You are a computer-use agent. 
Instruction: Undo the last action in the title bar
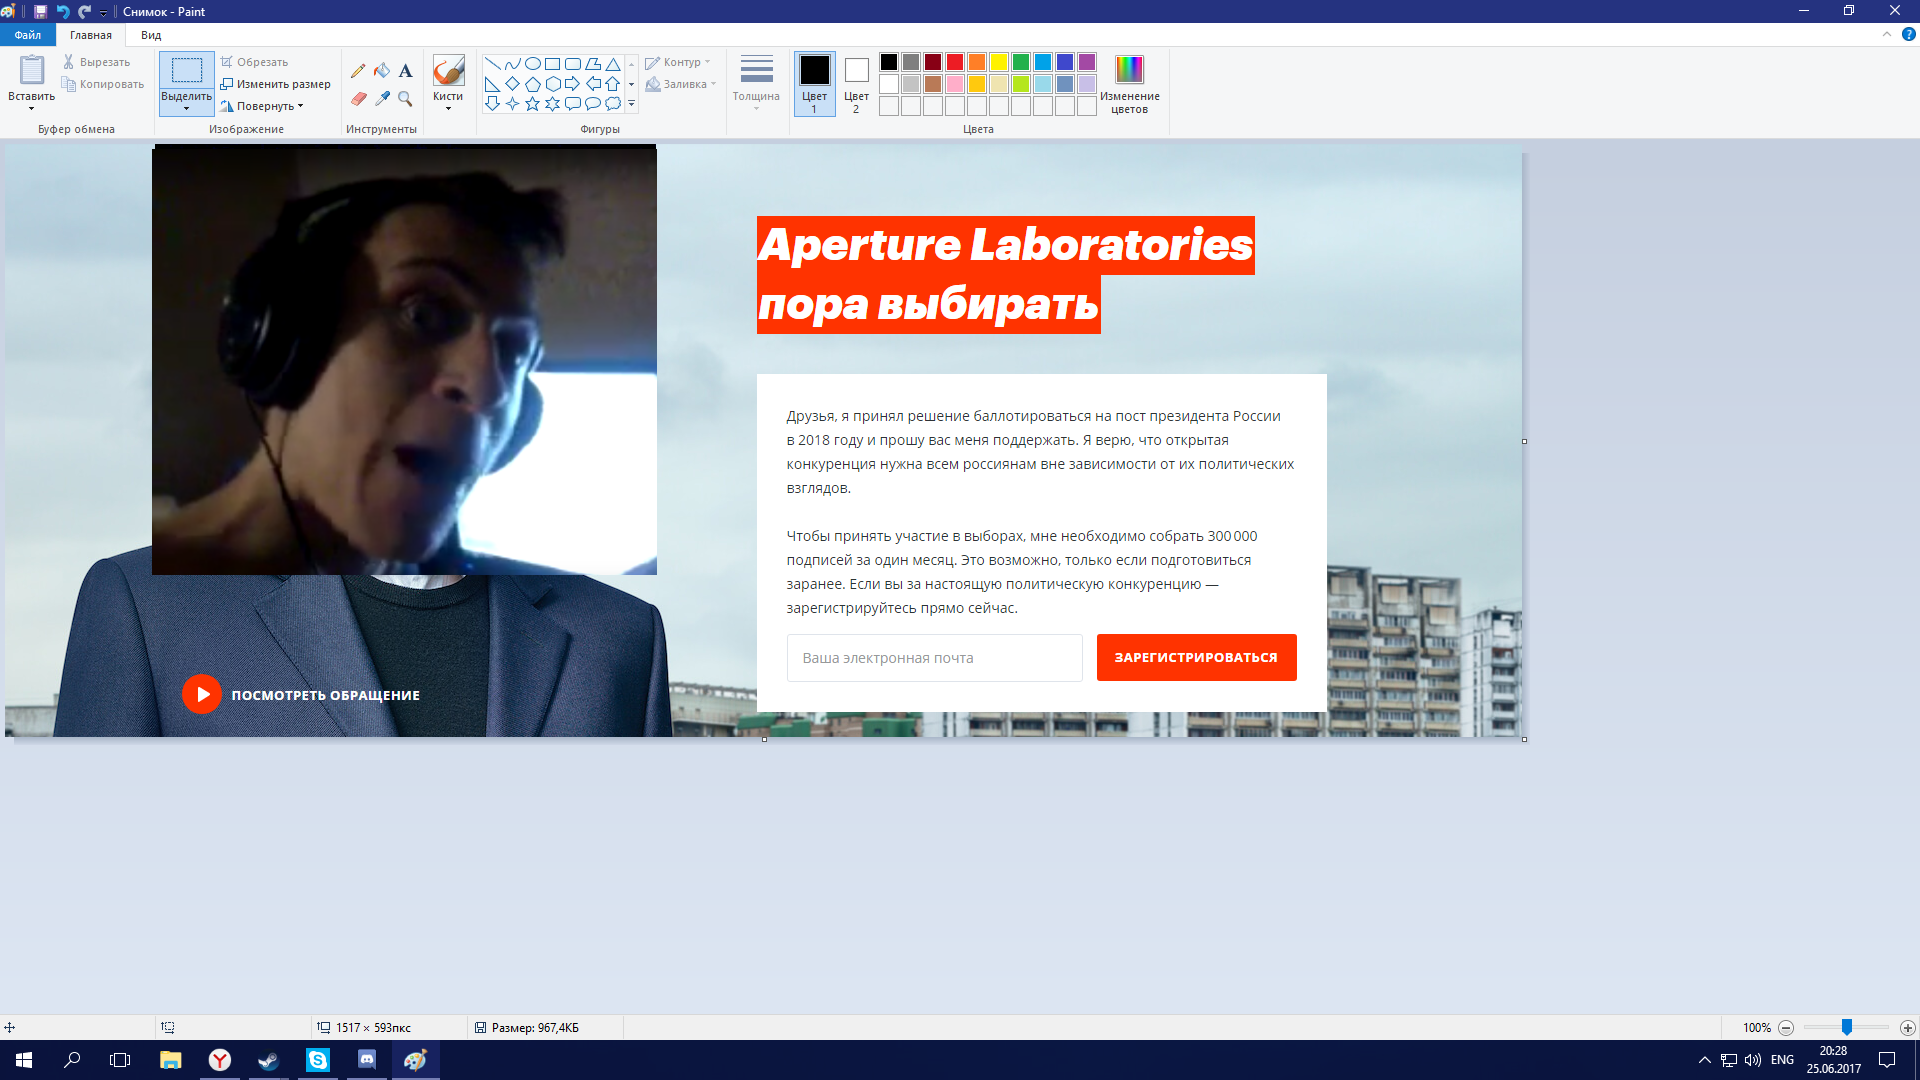coord(63,12)
